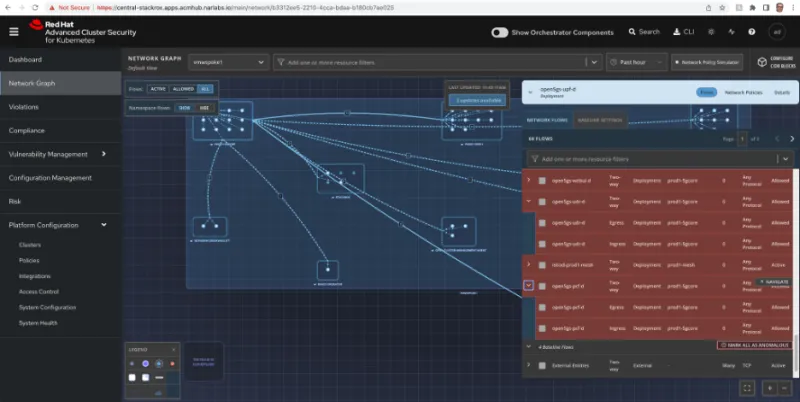Zoom in the graph with plus button
Screen dimensions: 800x402
tap(770, 387)
